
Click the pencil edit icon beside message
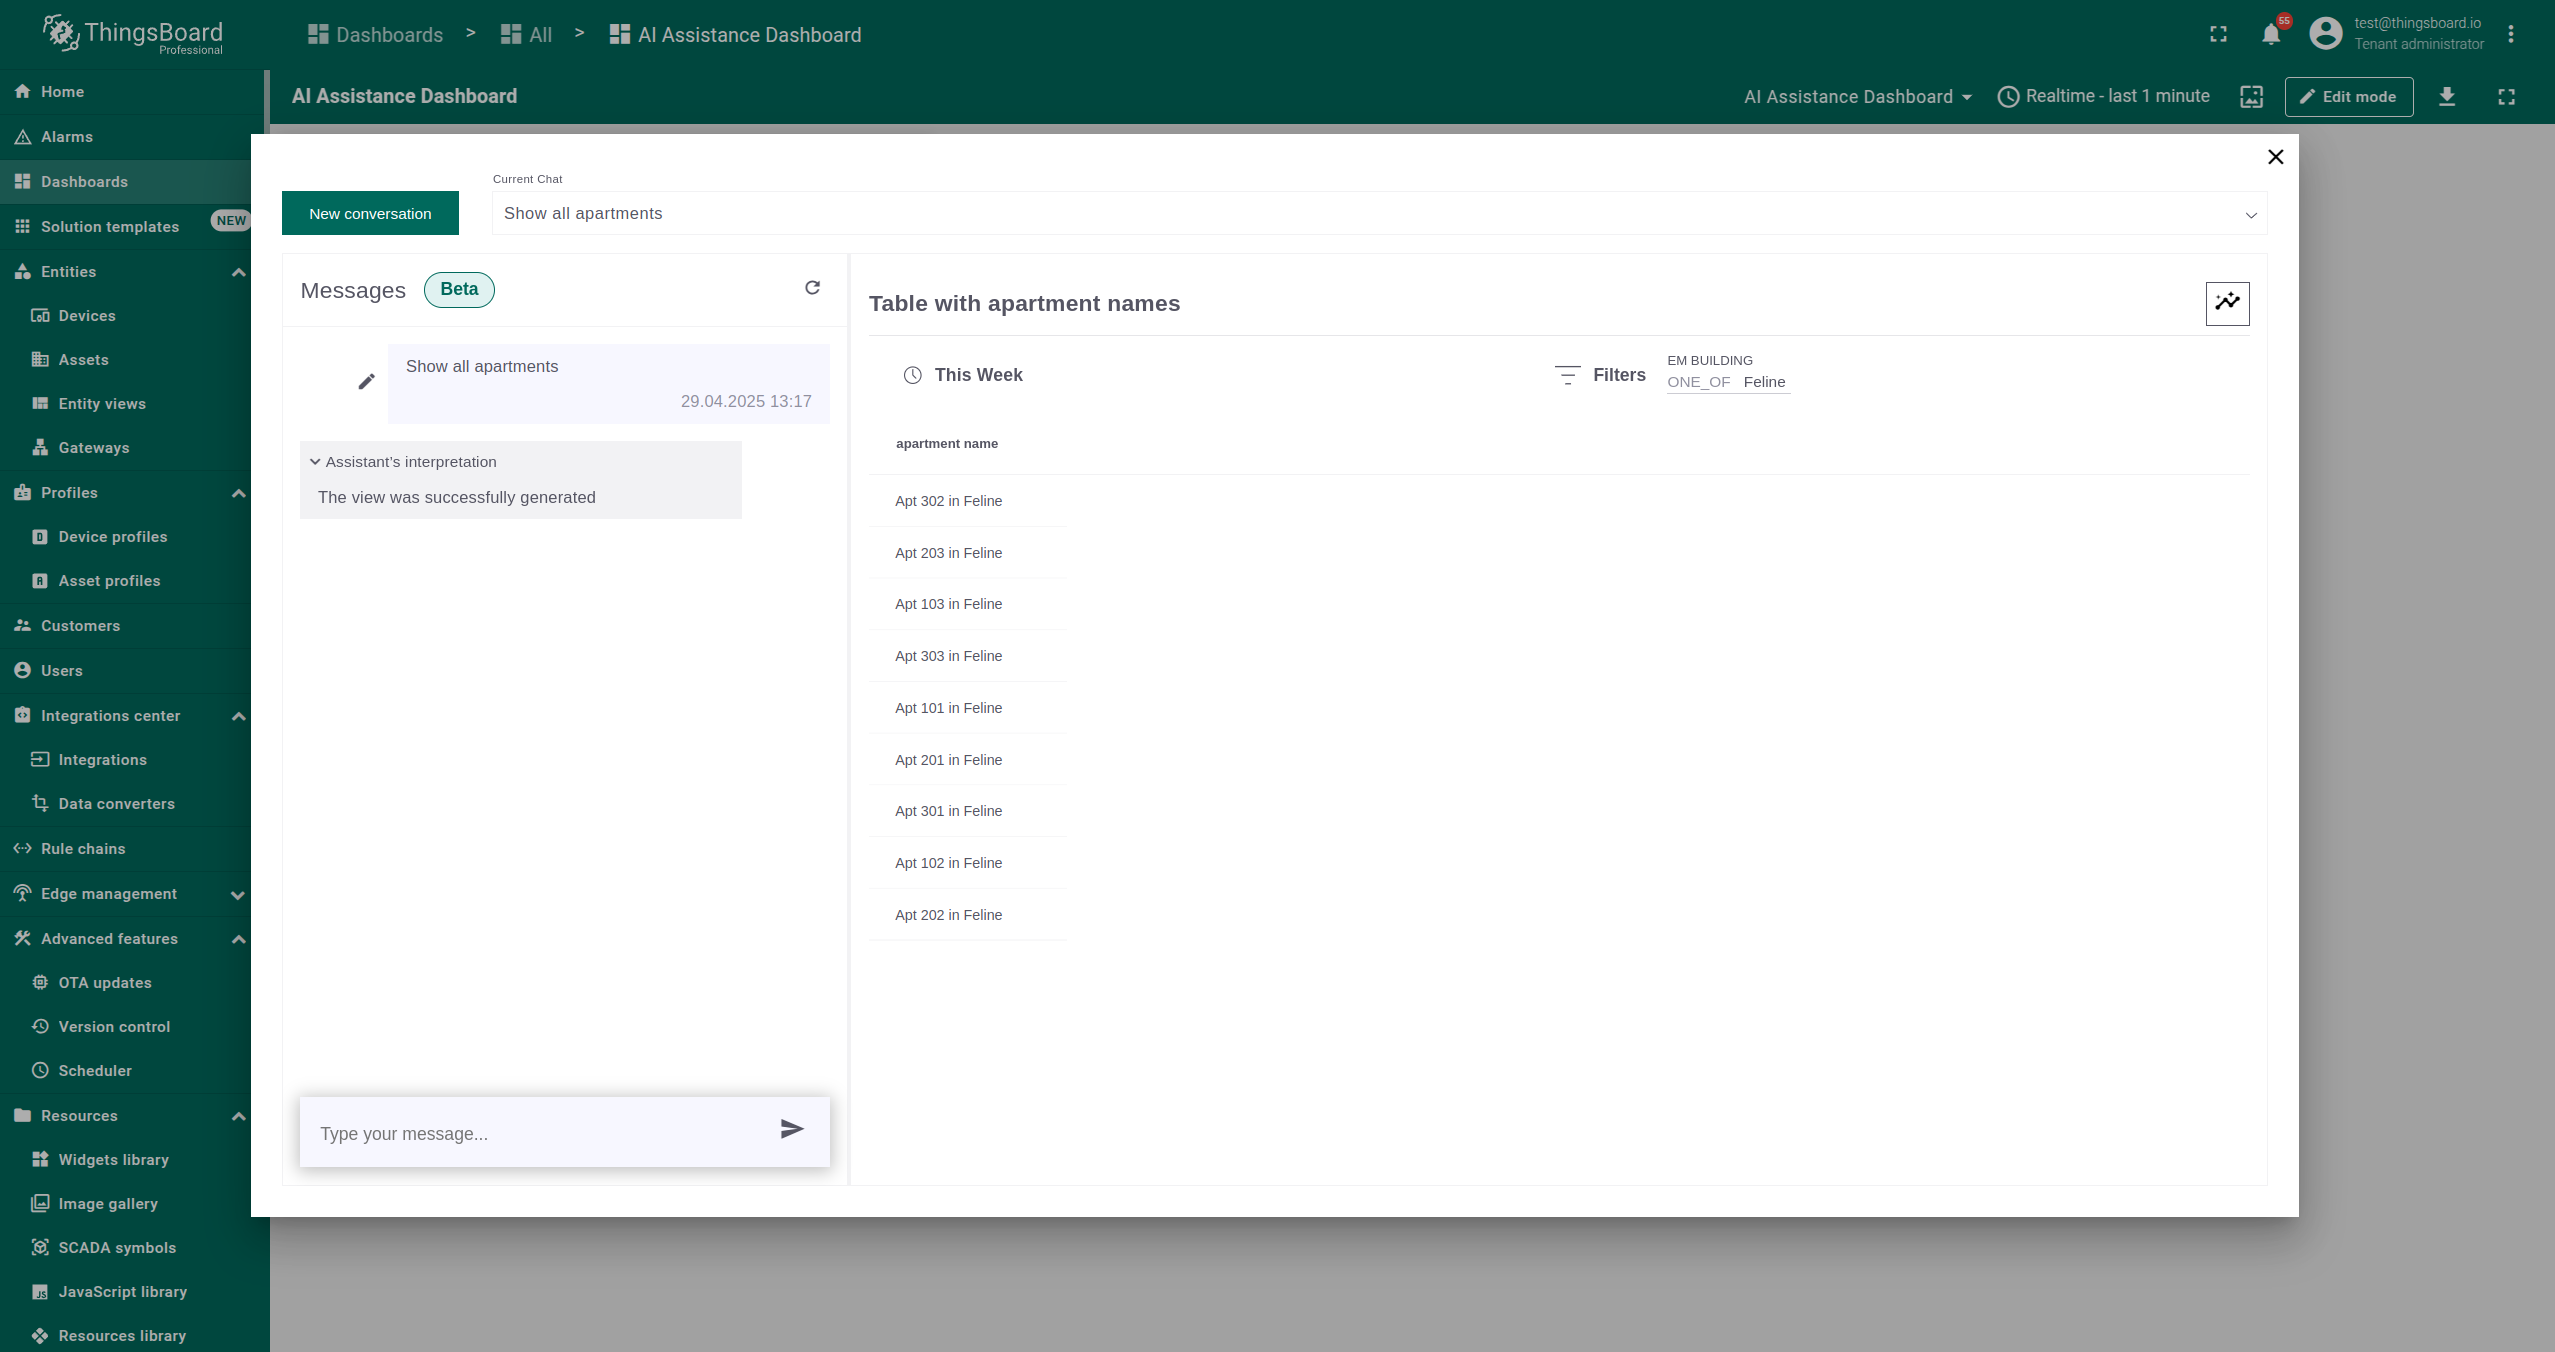pos(367,382)
